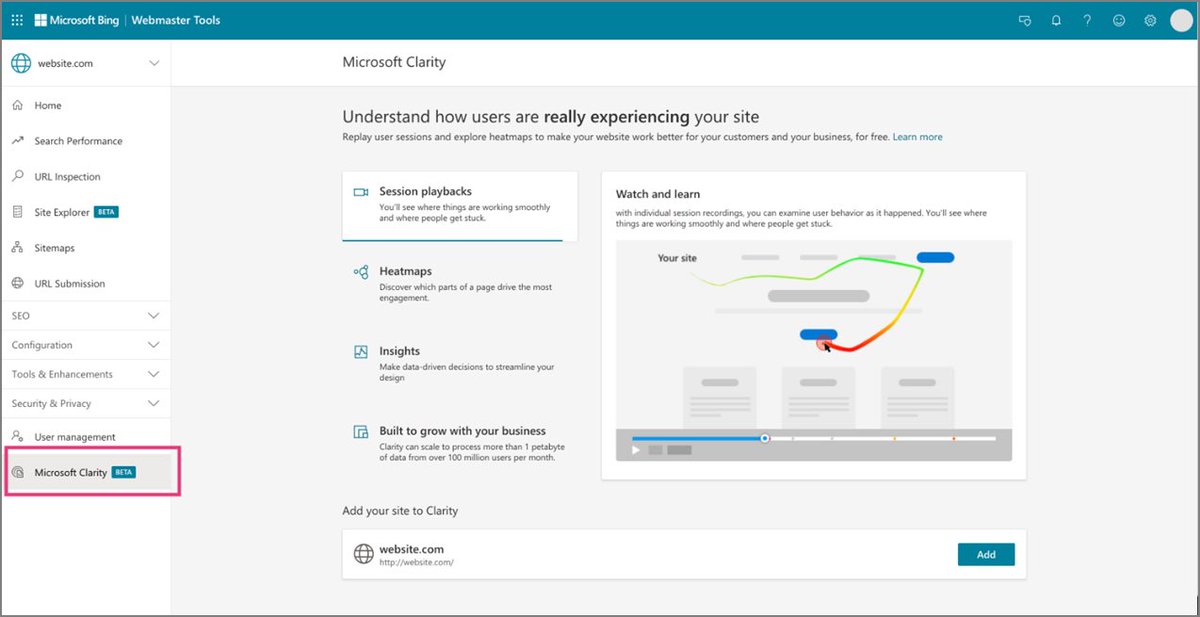
Task: Click the Microsoft Clarity page title
Action: pos(394,62)
